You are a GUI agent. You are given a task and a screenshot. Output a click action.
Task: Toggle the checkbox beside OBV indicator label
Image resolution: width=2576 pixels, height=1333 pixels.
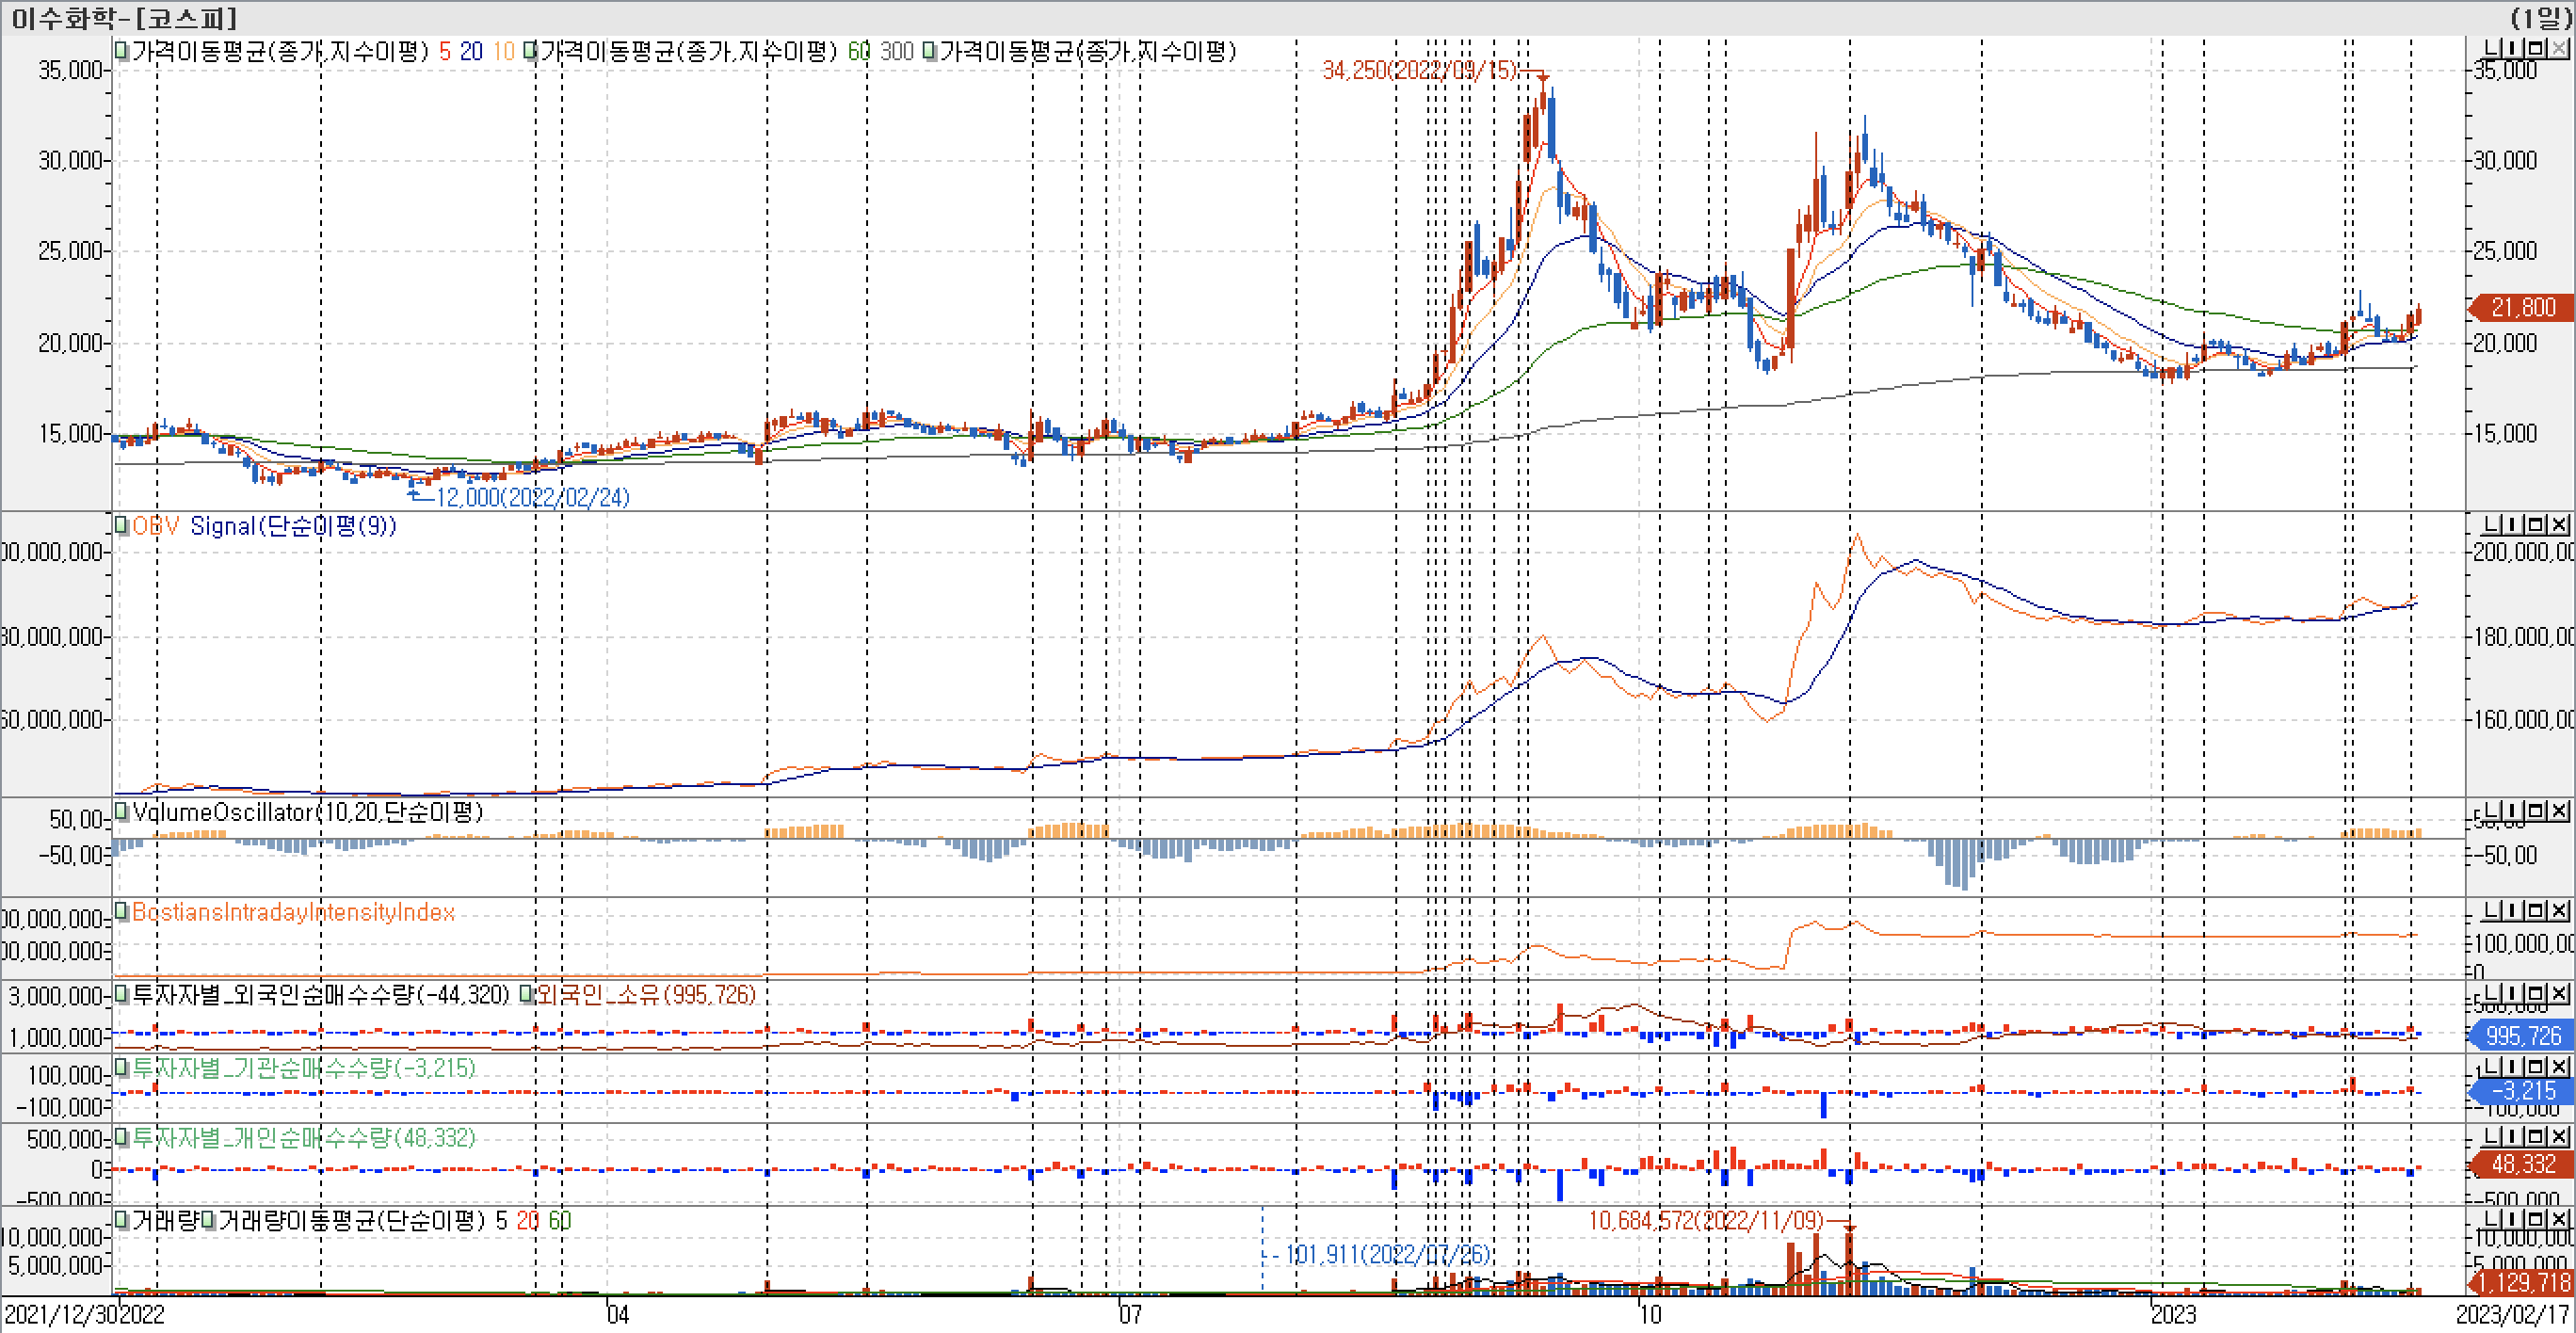[122, 526]
